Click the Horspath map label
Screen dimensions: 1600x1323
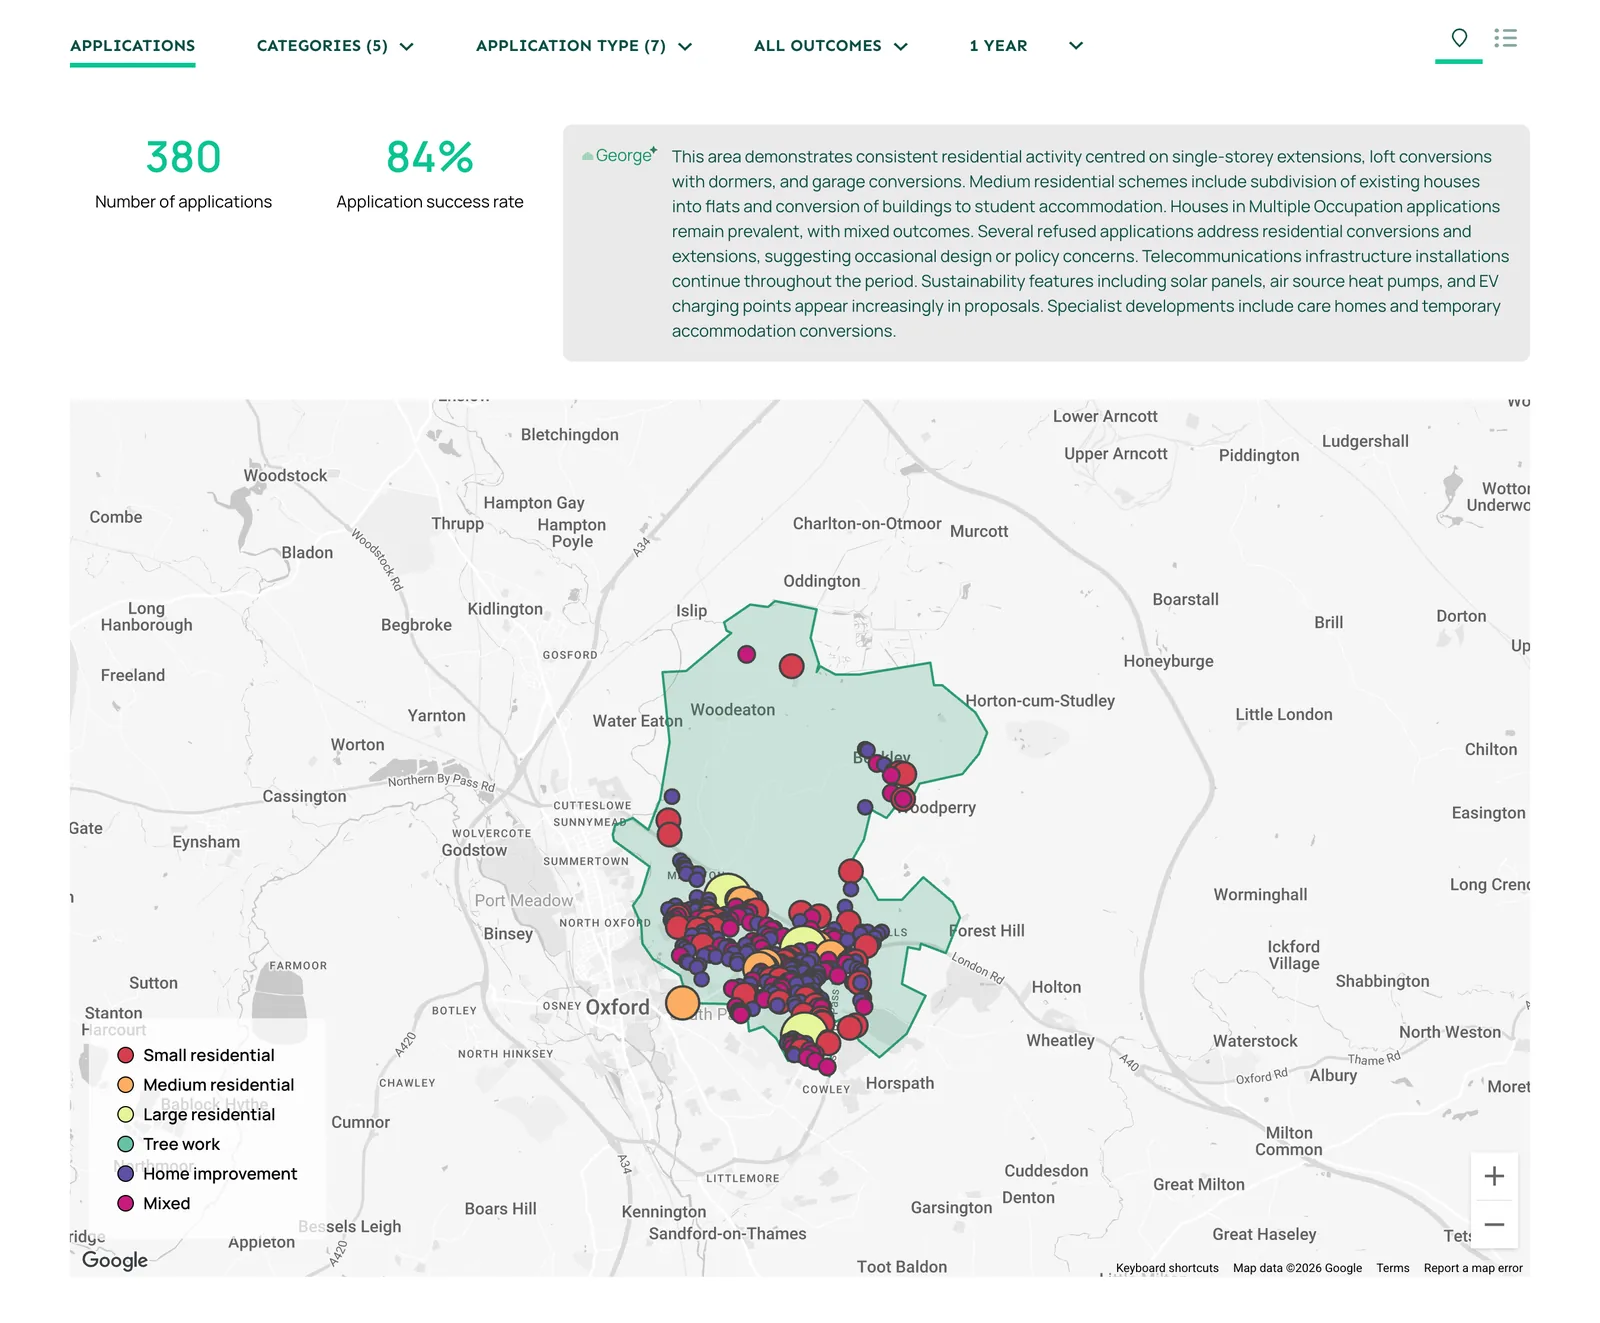(900, 1083)
